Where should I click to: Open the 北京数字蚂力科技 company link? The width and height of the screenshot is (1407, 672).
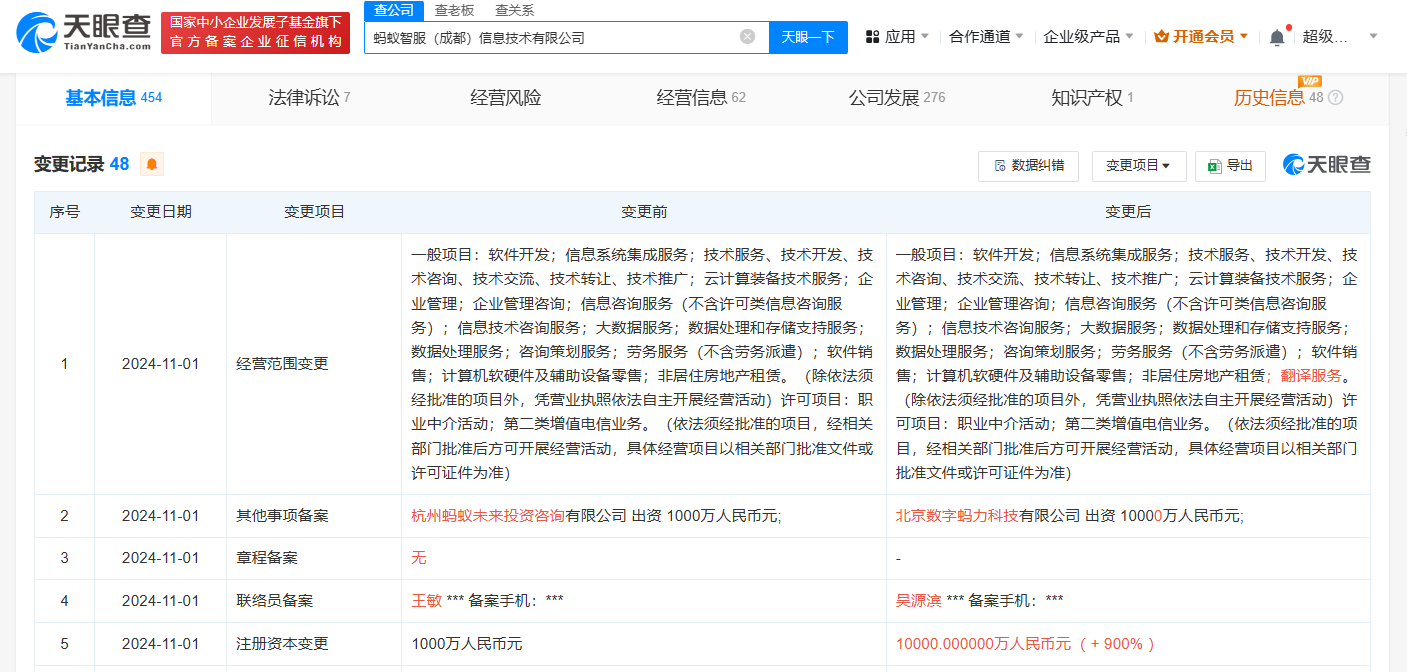[x=957, y=516]
